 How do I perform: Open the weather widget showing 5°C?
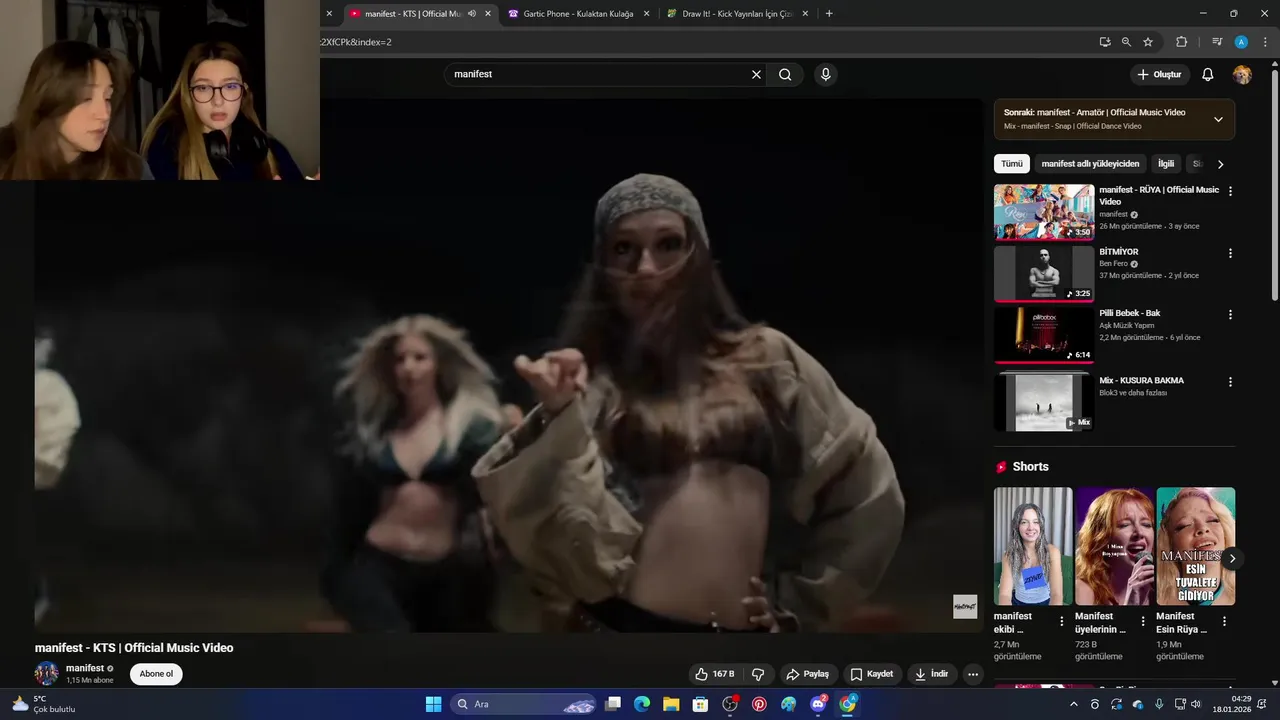pos(42,704)
